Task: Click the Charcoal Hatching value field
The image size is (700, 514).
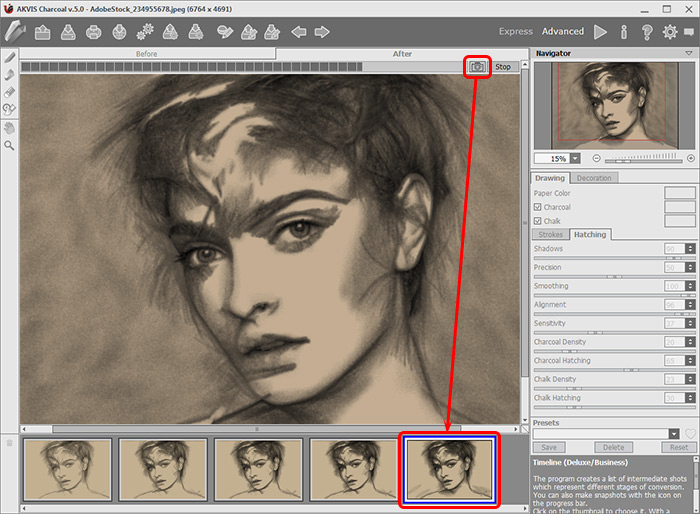Action: point(675,361)
